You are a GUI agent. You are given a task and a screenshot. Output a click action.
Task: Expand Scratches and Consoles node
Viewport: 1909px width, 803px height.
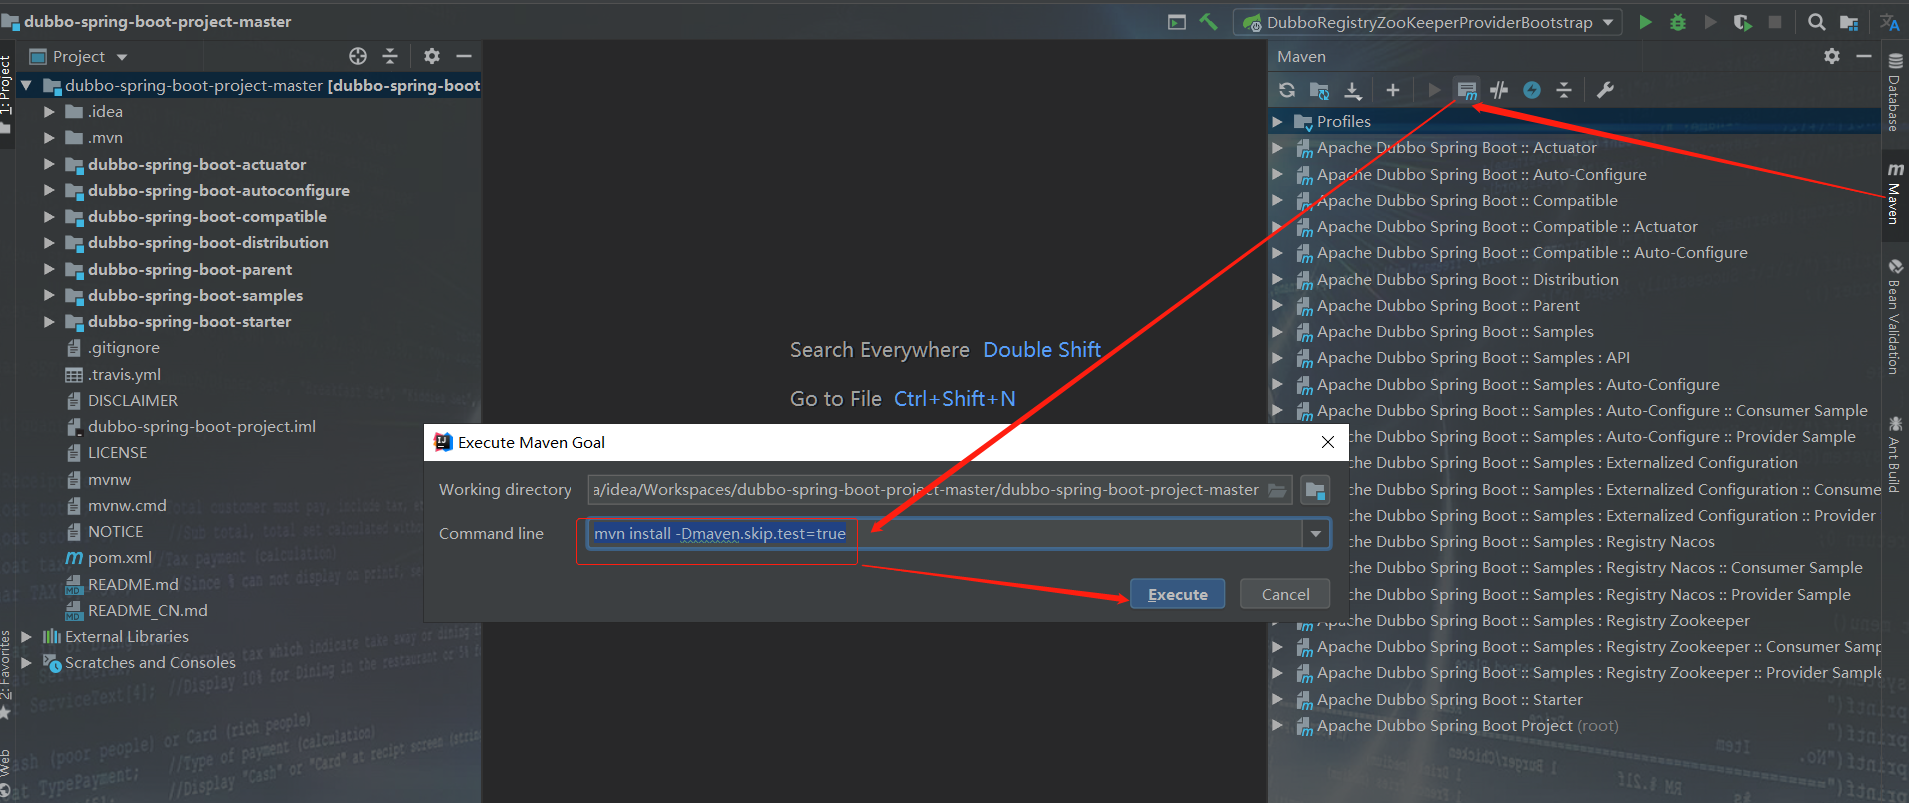click(27, 662)
